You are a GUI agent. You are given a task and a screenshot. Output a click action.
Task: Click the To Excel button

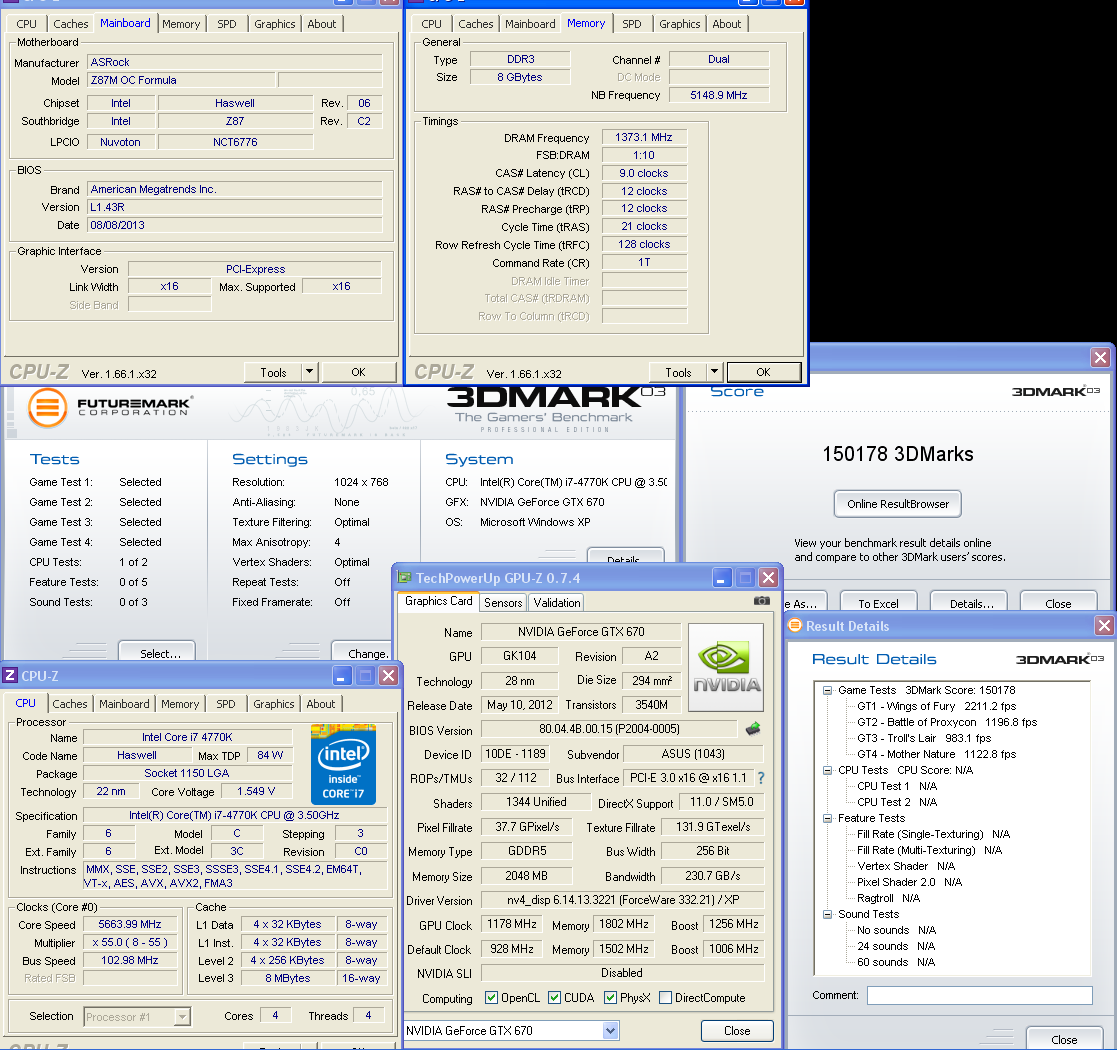(x=878, y=602)
